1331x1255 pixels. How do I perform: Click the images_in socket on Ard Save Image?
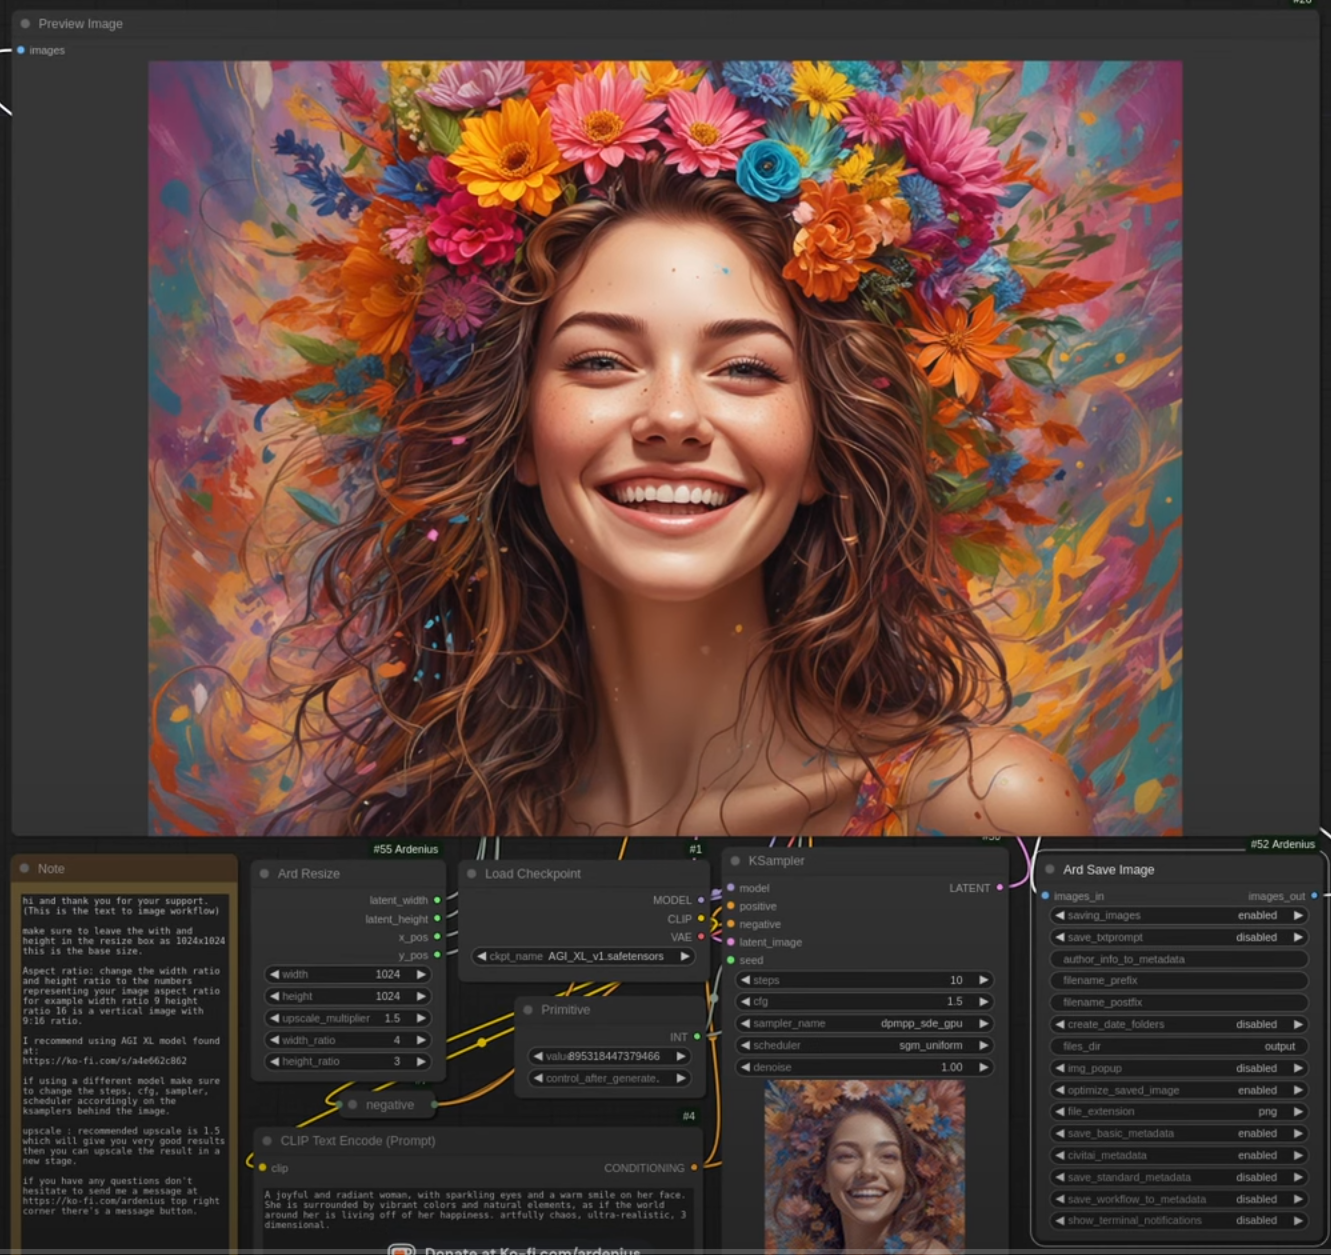click(1045, 895)
